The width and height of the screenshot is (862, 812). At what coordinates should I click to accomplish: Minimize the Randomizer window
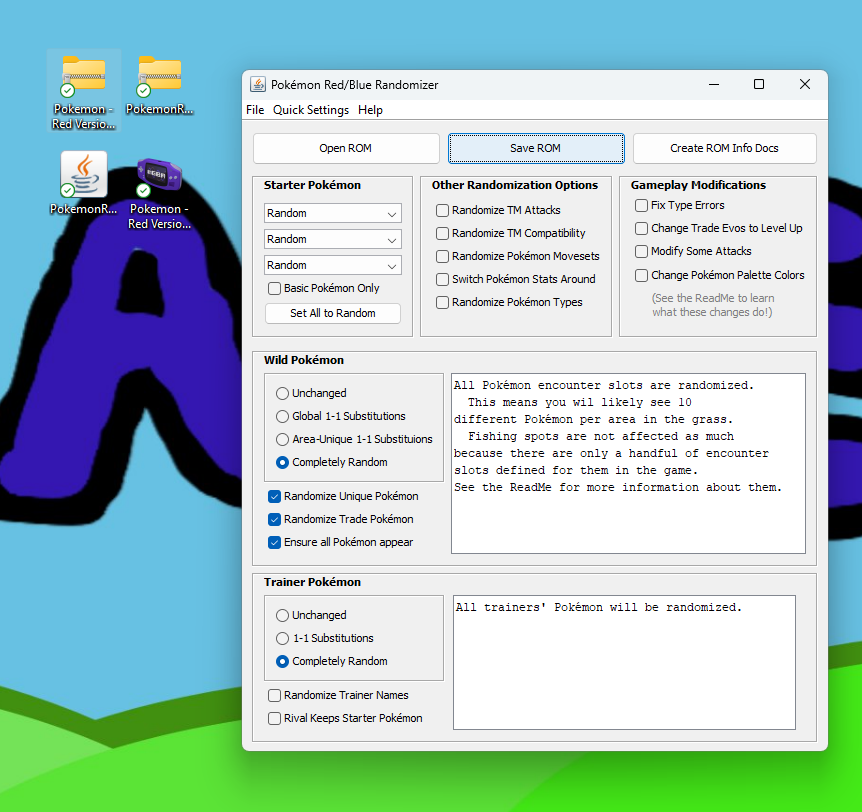tap(714, 84)
